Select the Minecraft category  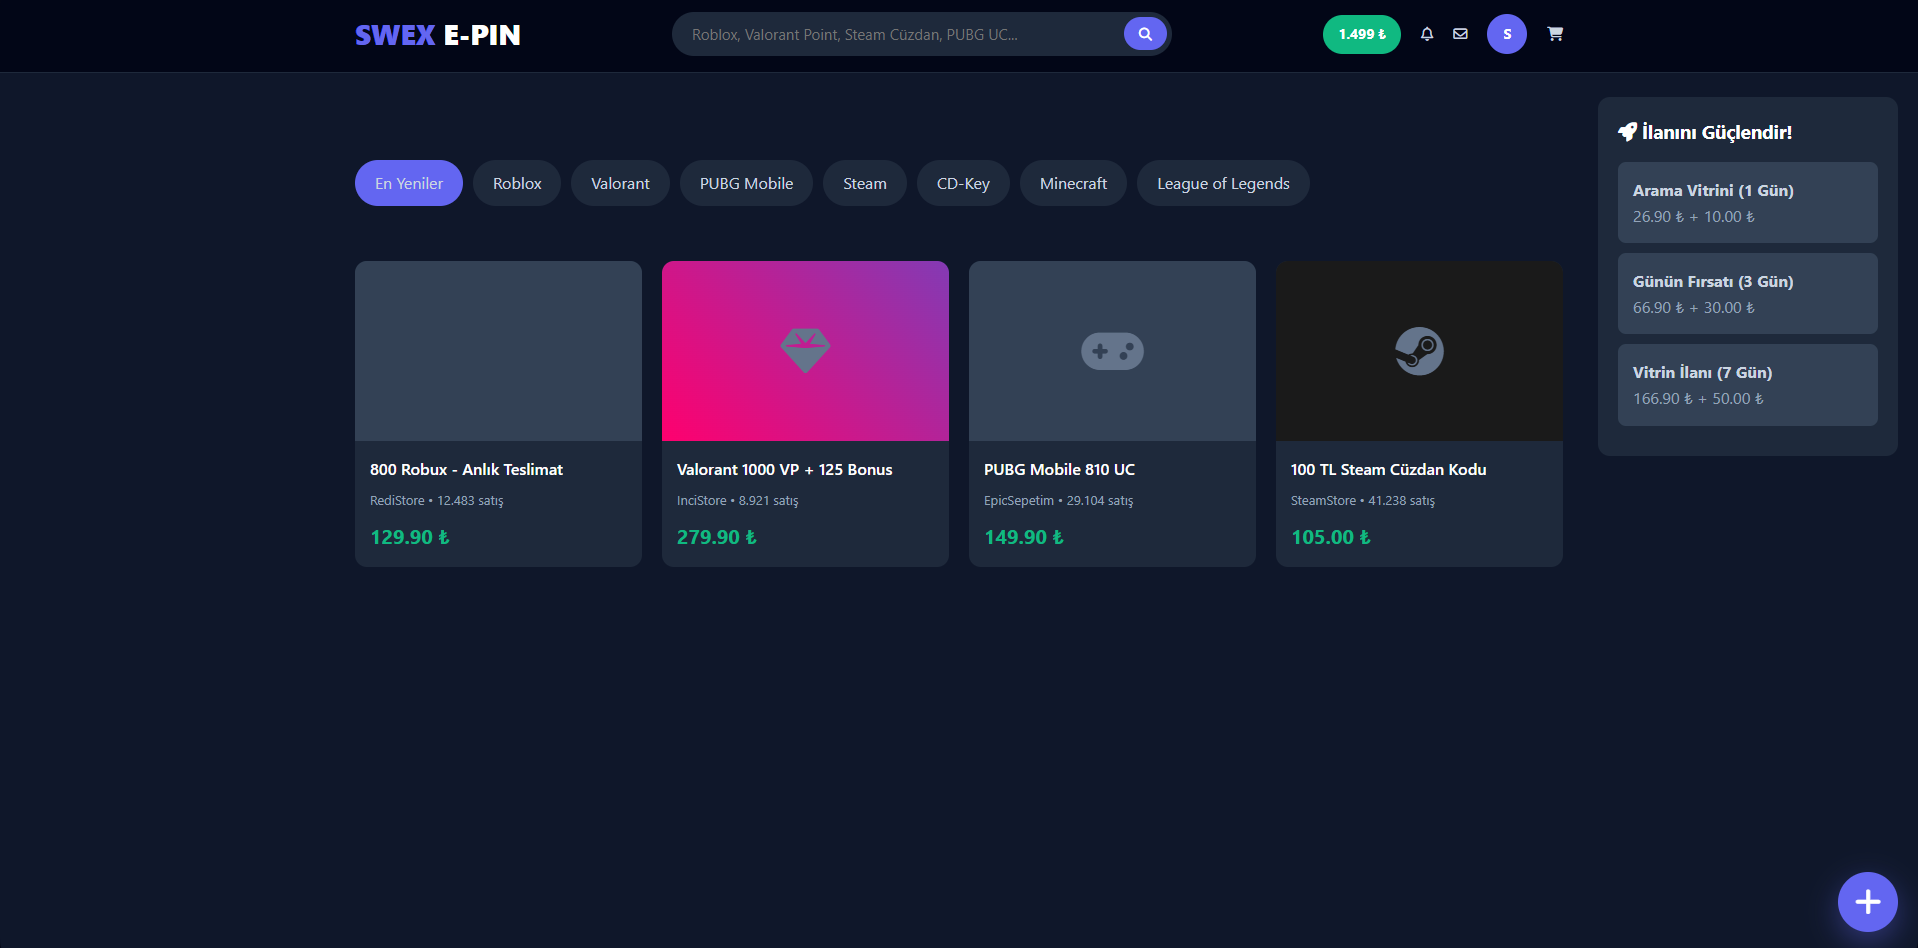(1073, 183)
